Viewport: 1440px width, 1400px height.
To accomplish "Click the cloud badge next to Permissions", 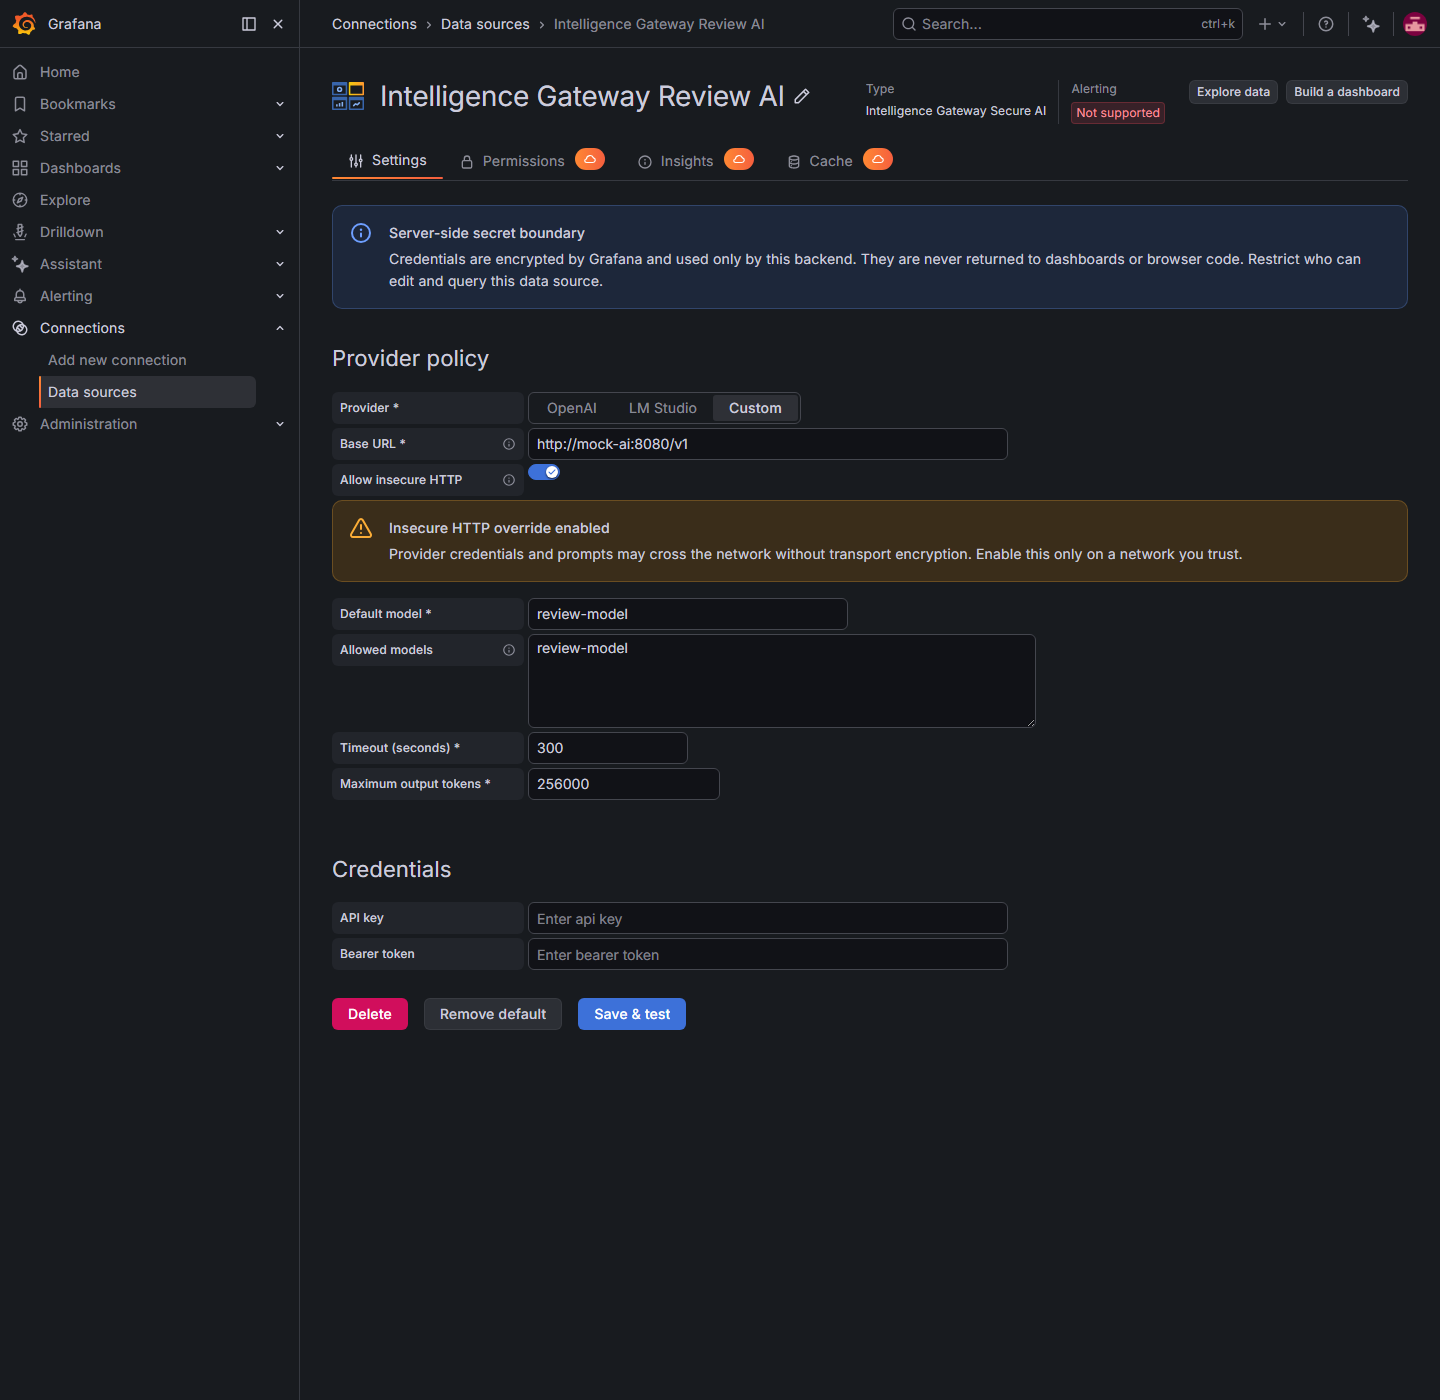I will pos(590,159).
